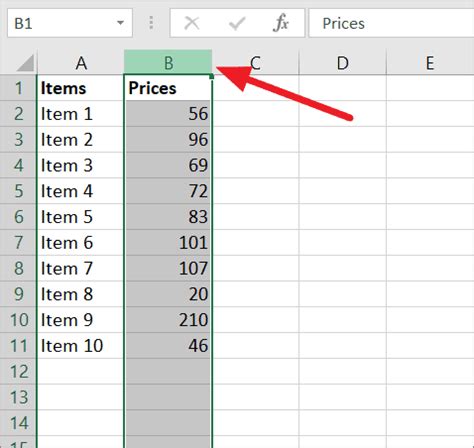Select cell containing Item 7

pyautogui.click(x=80, y=268)
